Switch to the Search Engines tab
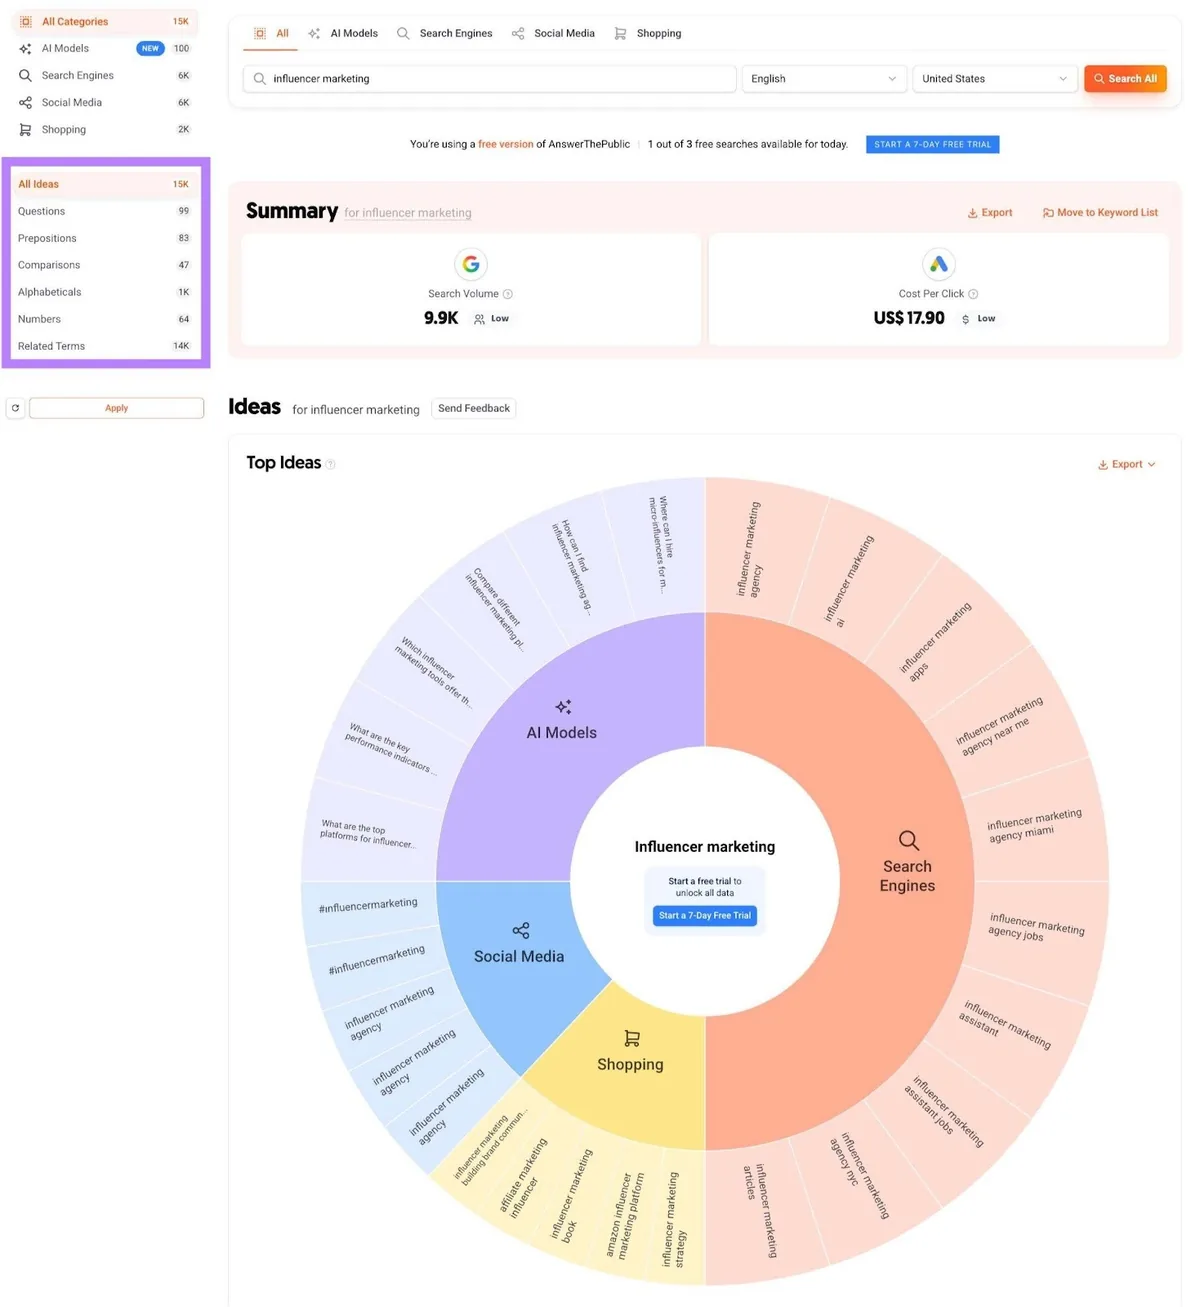The height and width of the screenshot is (1307, 1200). point(445,33)
